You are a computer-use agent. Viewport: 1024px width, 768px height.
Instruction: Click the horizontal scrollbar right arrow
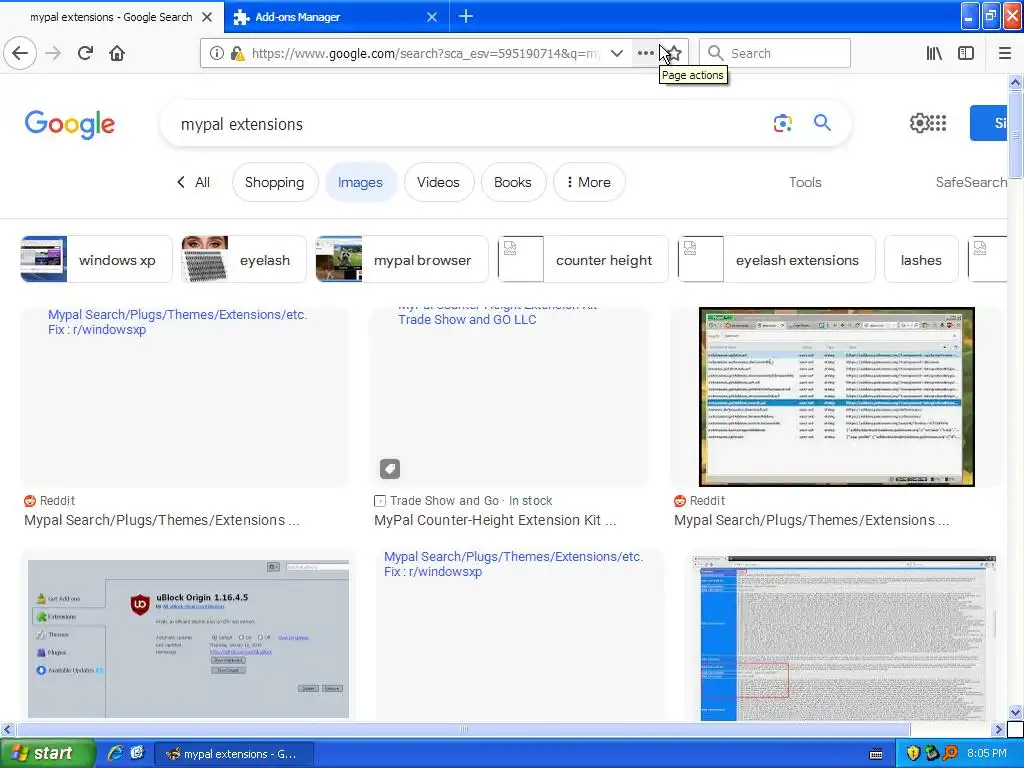998,729
